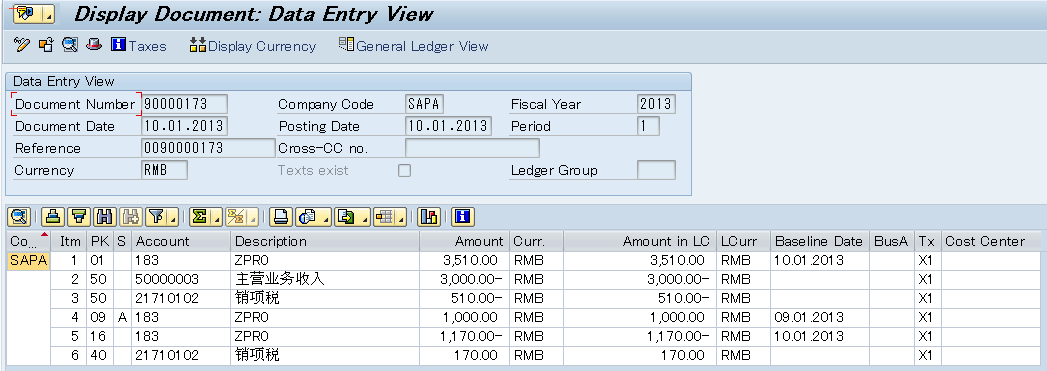Viewport: 1047px width, 371px height.
Task: Click the special G/L indicator A in item 4
Action: click(122, 318)
